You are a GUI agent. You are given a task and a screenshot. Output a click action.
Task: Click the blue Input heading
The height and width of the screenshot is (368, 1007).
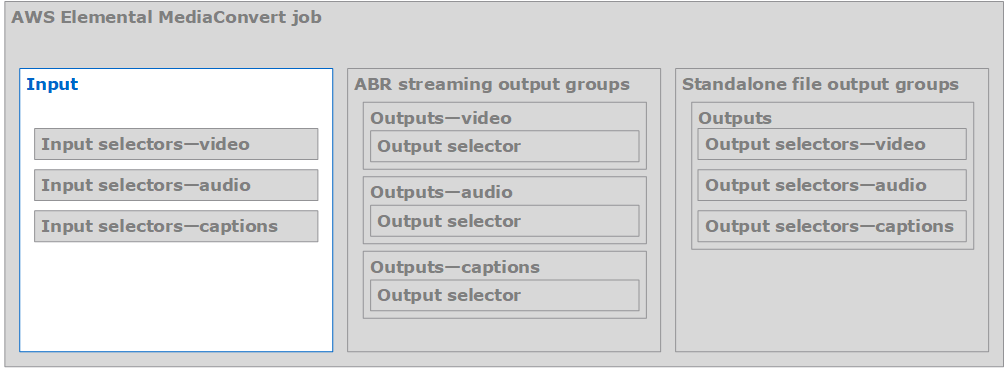52,84
